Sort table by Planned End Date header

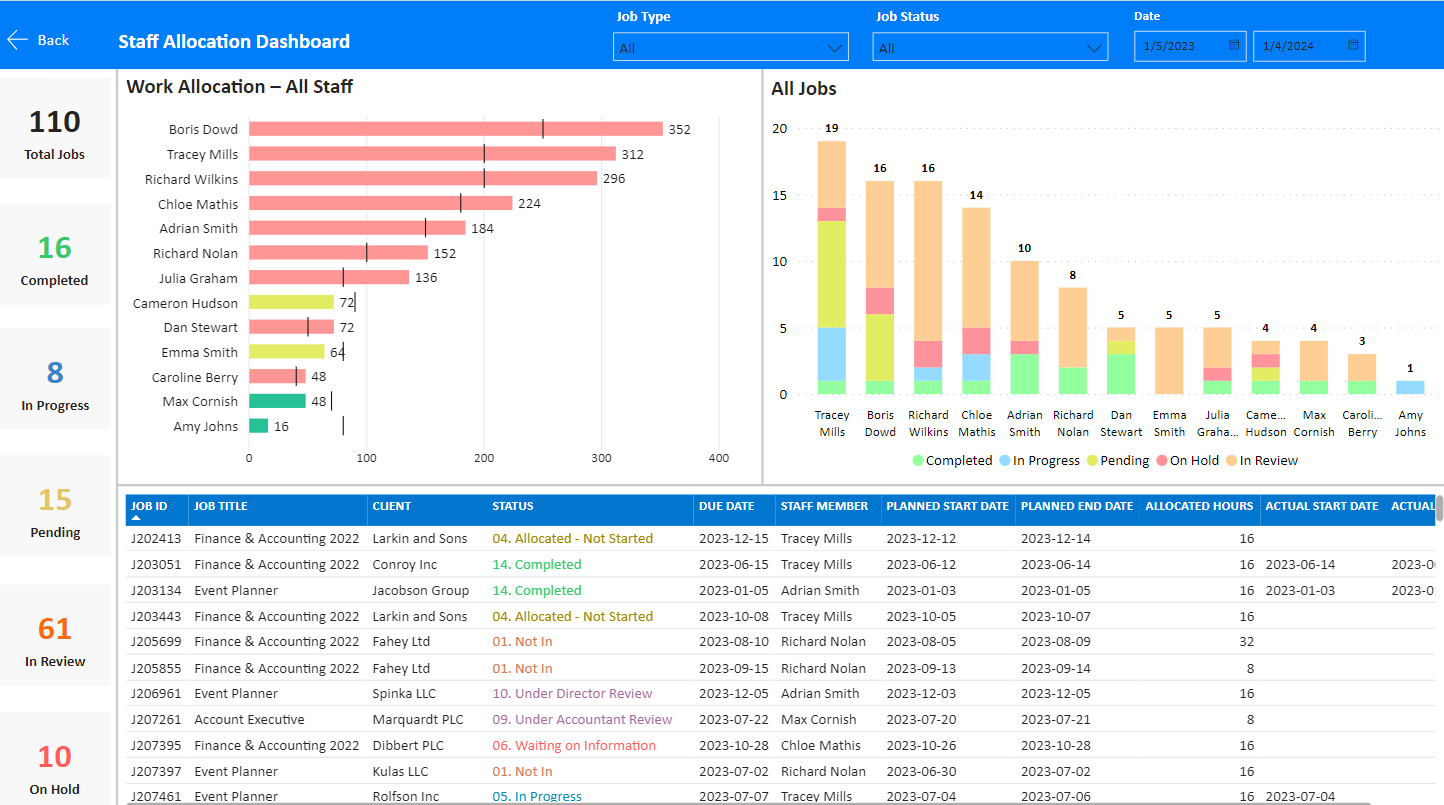(x=1077, y=506)
